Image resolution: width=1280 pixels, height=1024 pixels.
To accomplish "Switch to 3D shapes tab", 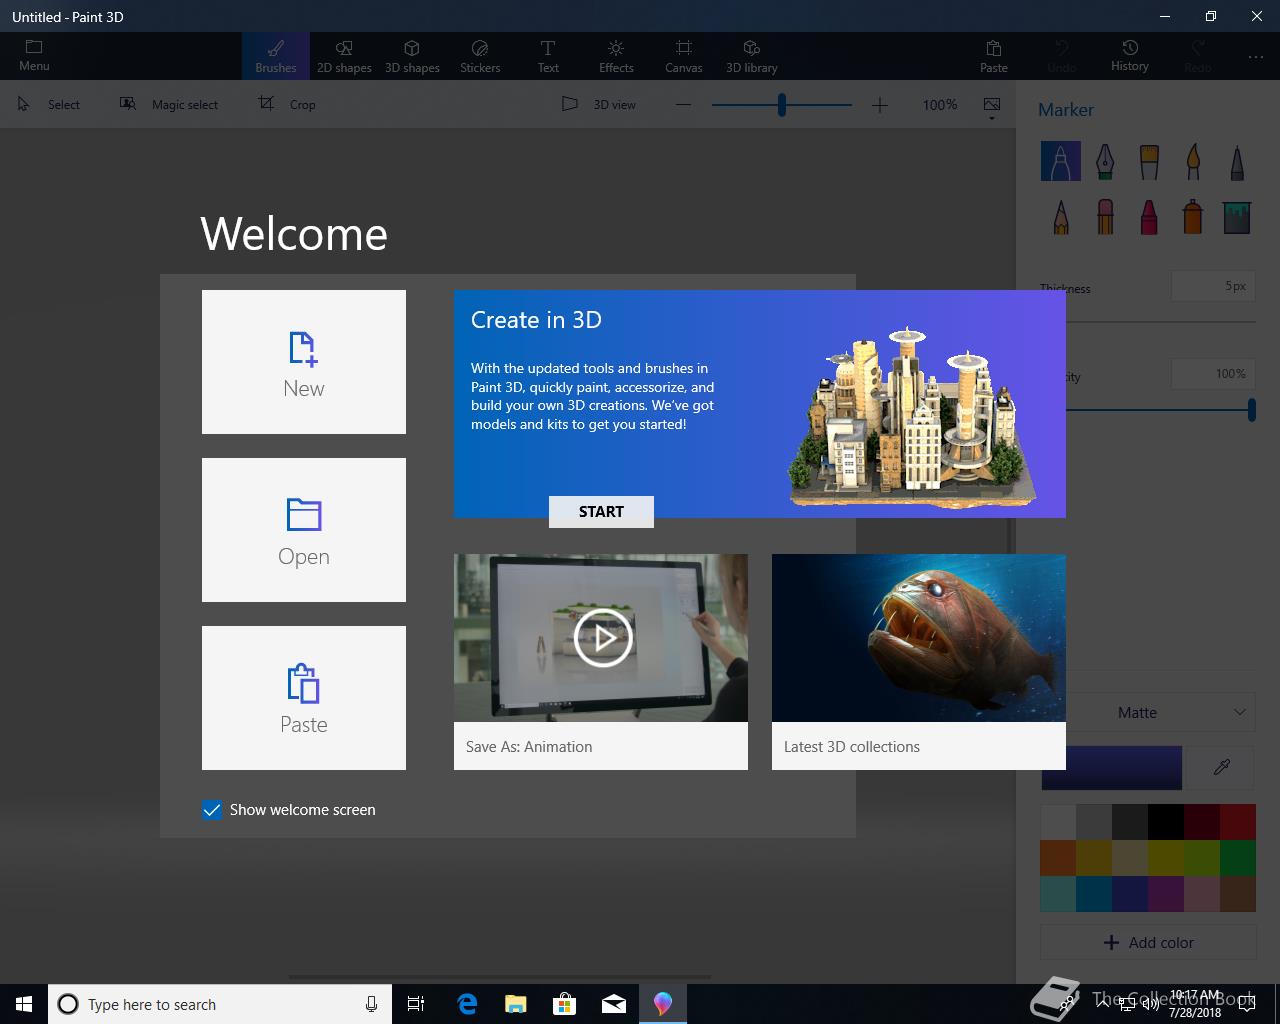I will 412,56.
